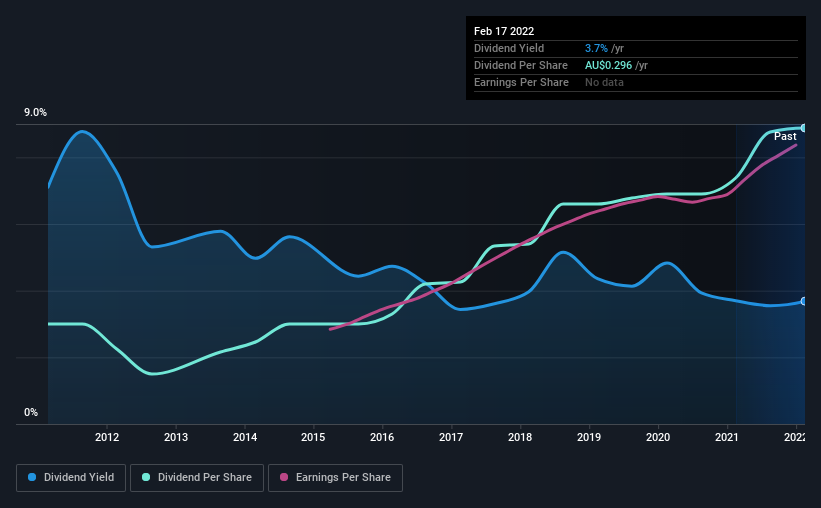Click the 2018 label on the time axis

520,437
